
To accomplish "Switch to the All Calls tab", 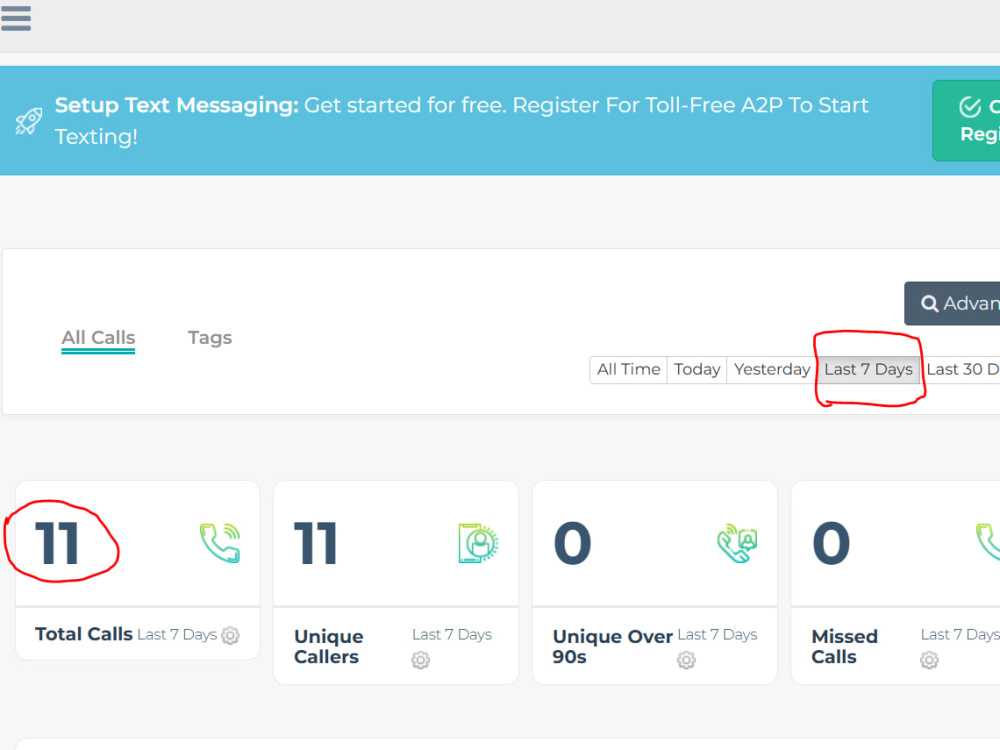I will click(98, 338).
